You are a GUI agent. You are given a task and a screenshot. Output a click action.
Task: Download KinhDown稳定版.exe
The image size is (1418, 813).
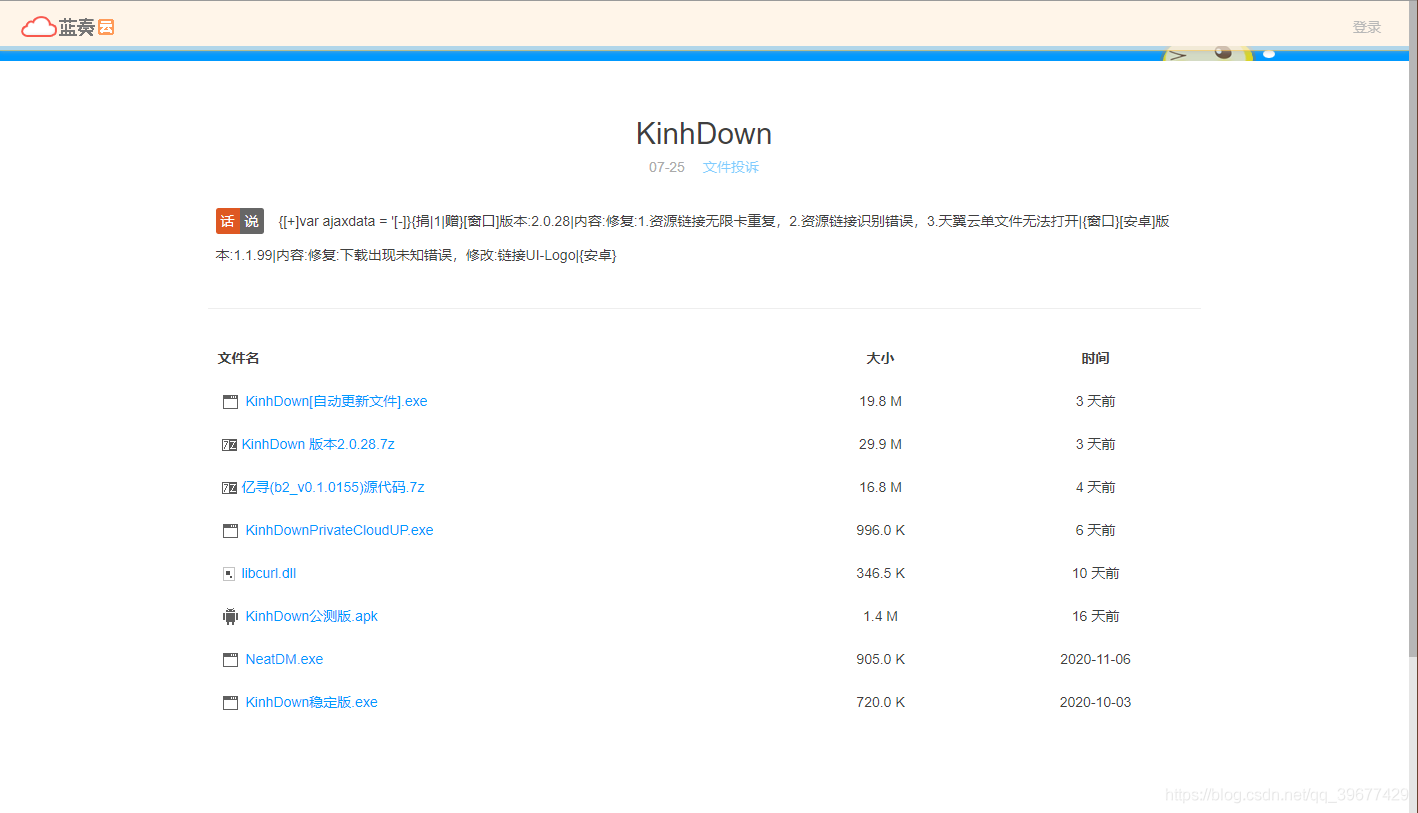pyautogui.click(x=312, y=702)
